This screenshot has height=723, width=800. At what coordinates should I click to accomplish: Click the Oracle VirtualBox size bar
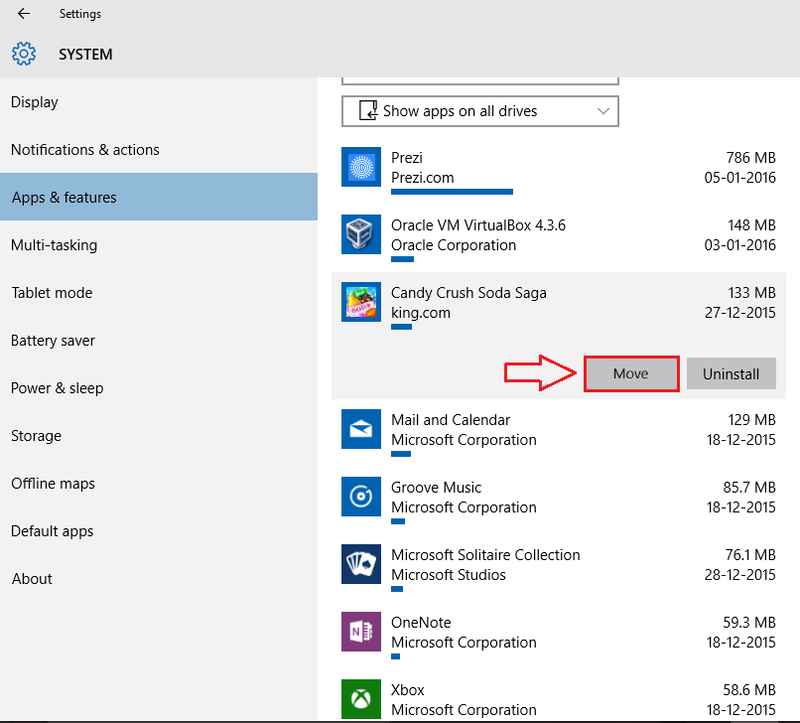coord(402,259)
